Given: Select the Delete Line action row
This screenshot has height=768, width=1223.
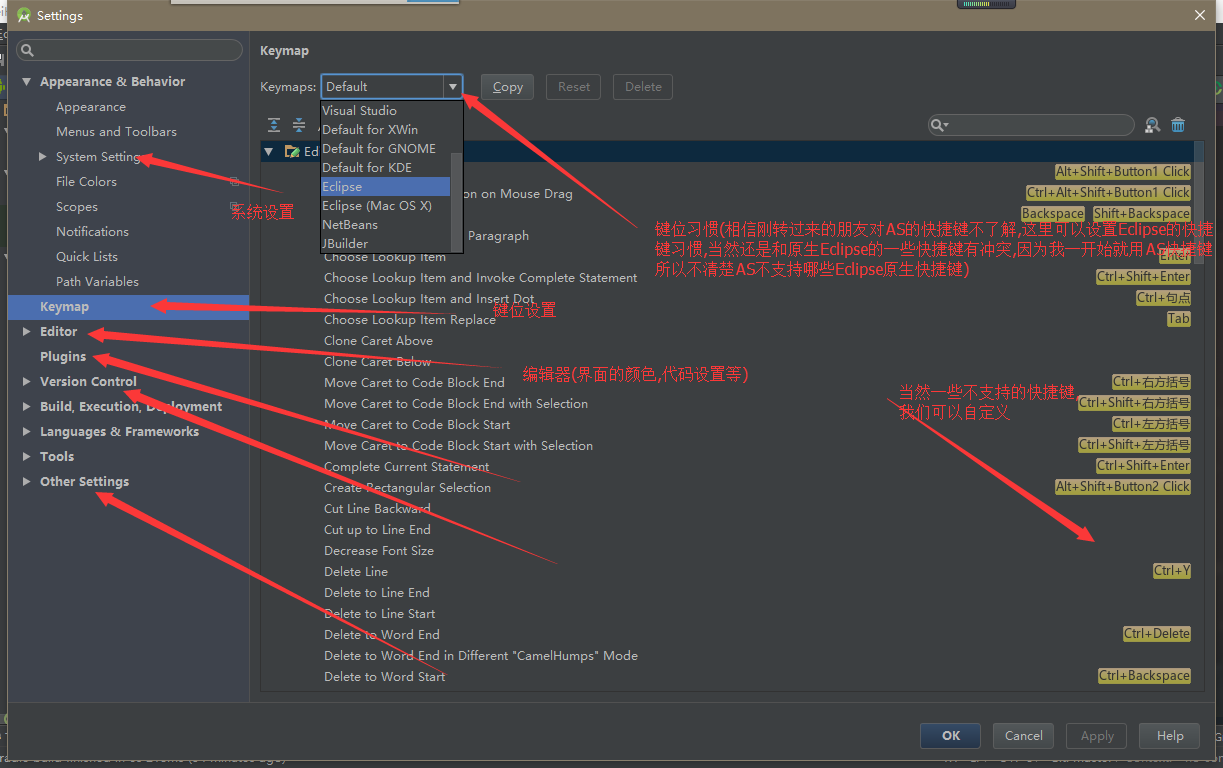Looking at the screenshot, I should pyautogui.click(x=356, y=572).
